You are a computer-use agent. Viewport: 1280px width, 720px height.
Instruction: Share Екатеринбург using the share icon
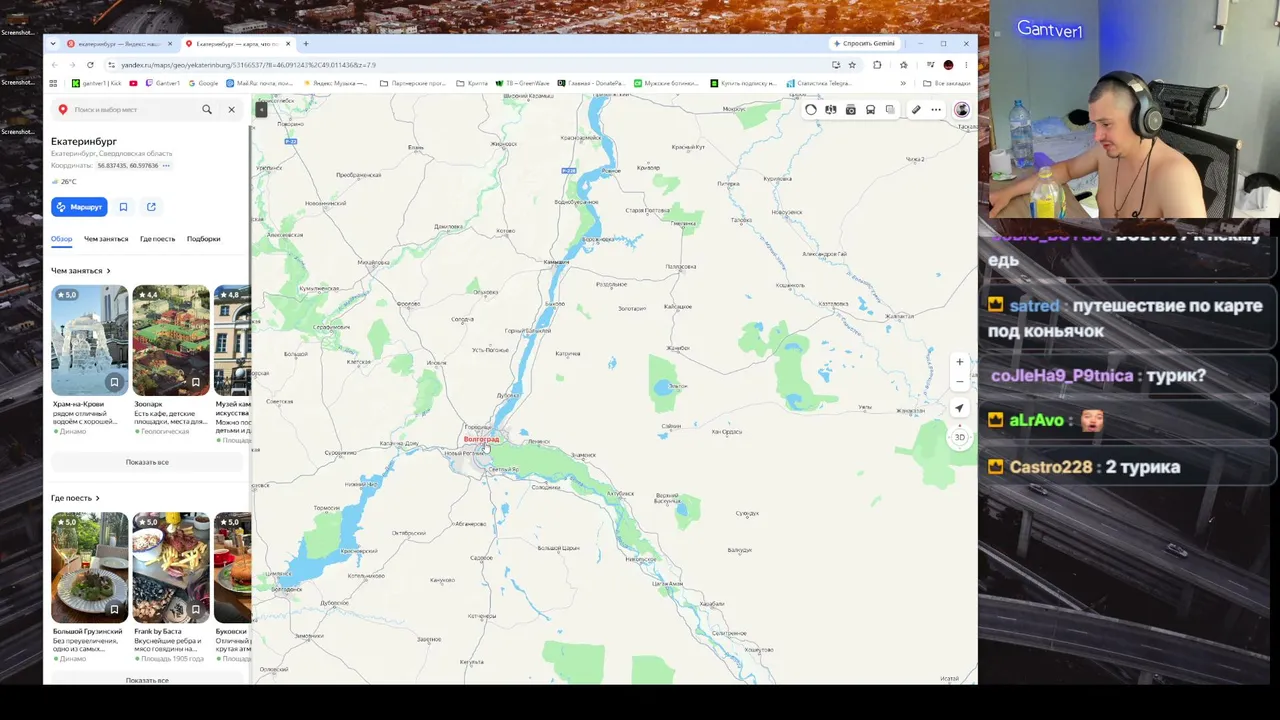151,207
